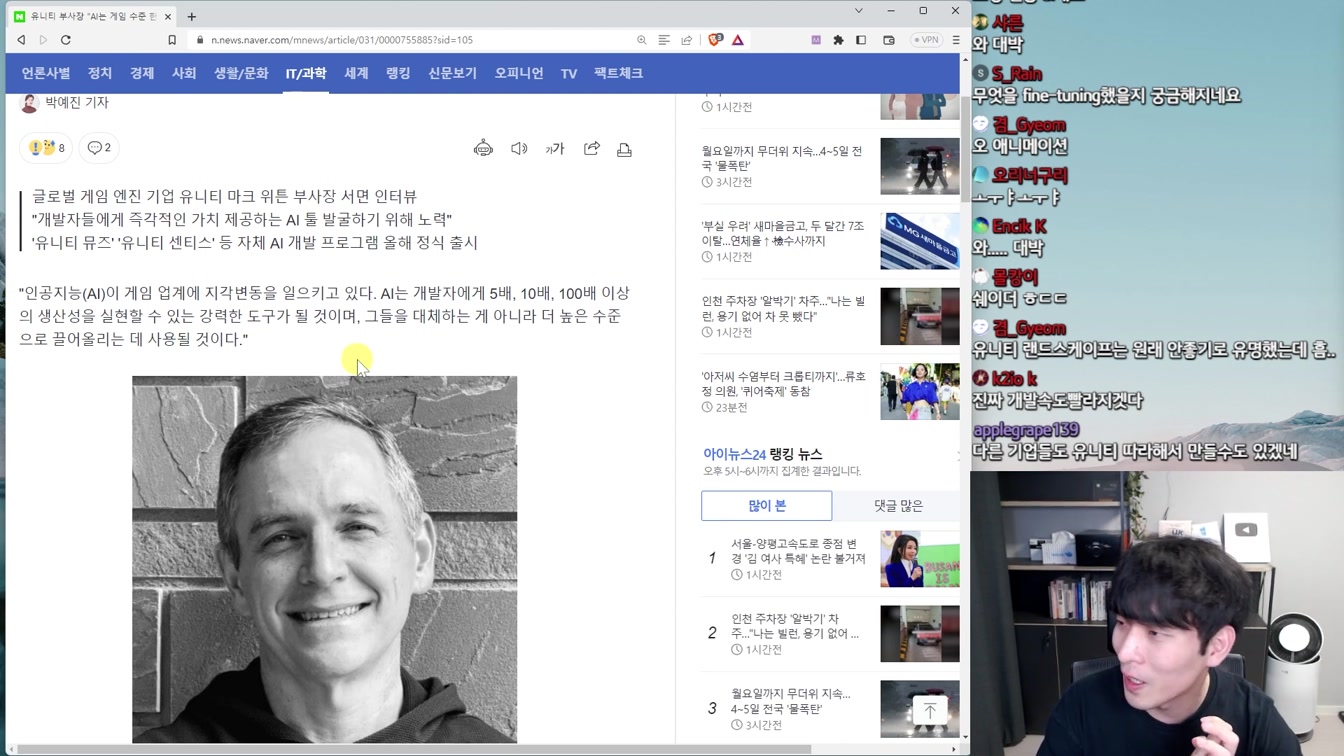This screenshot has width=1344, height=756.
Task: Open the Brave Shields lion icon
Action: [x=715, y=40]
